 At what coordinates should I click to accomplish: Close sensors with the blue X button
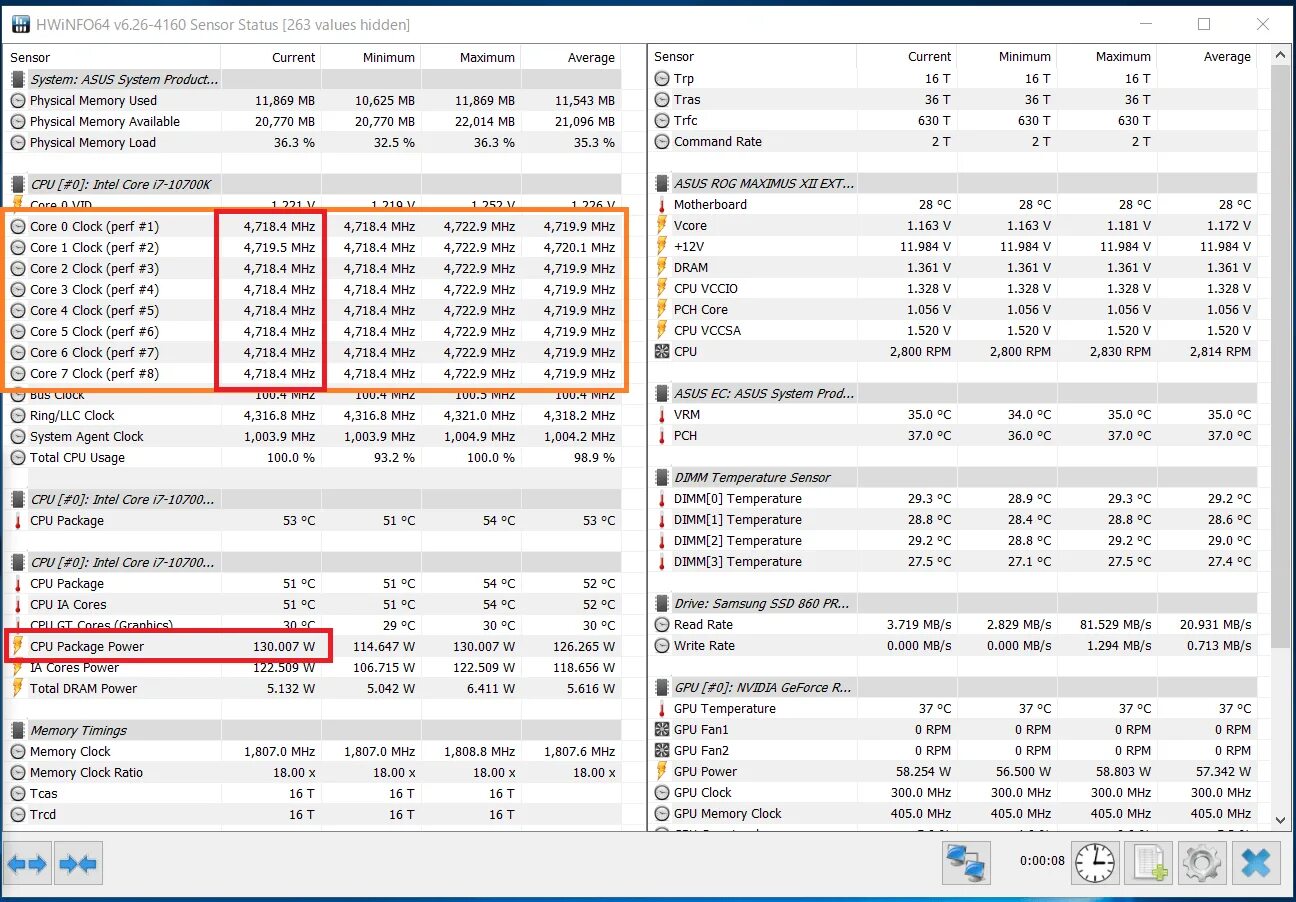(x=1256, y=862)
